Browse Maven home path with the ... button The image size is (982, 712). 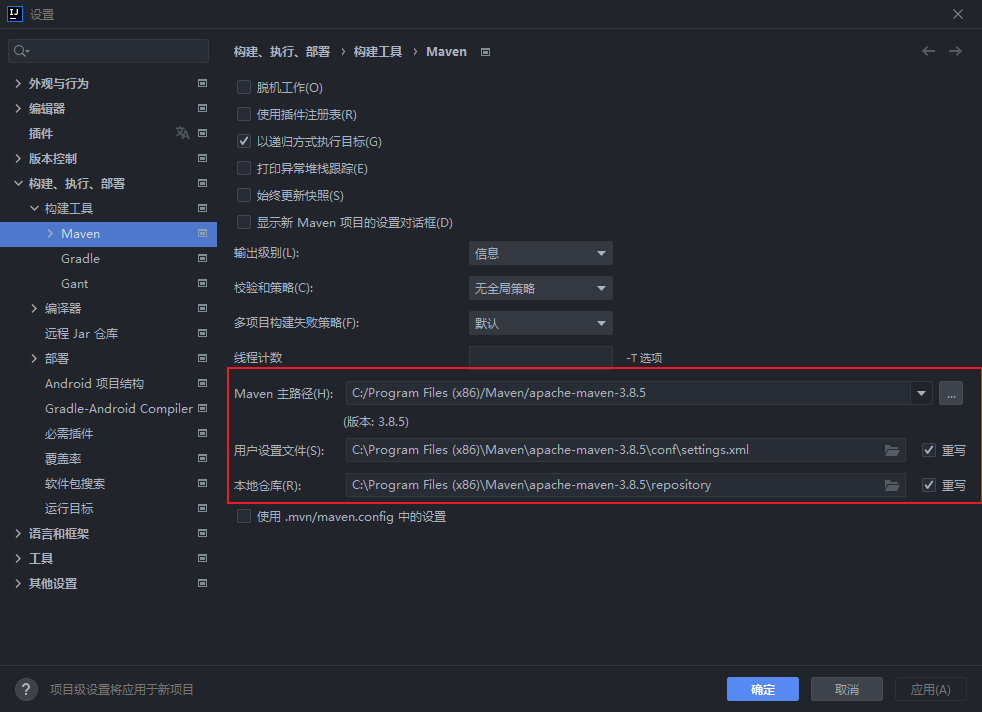pyautogui.click(x=951, y=393)
